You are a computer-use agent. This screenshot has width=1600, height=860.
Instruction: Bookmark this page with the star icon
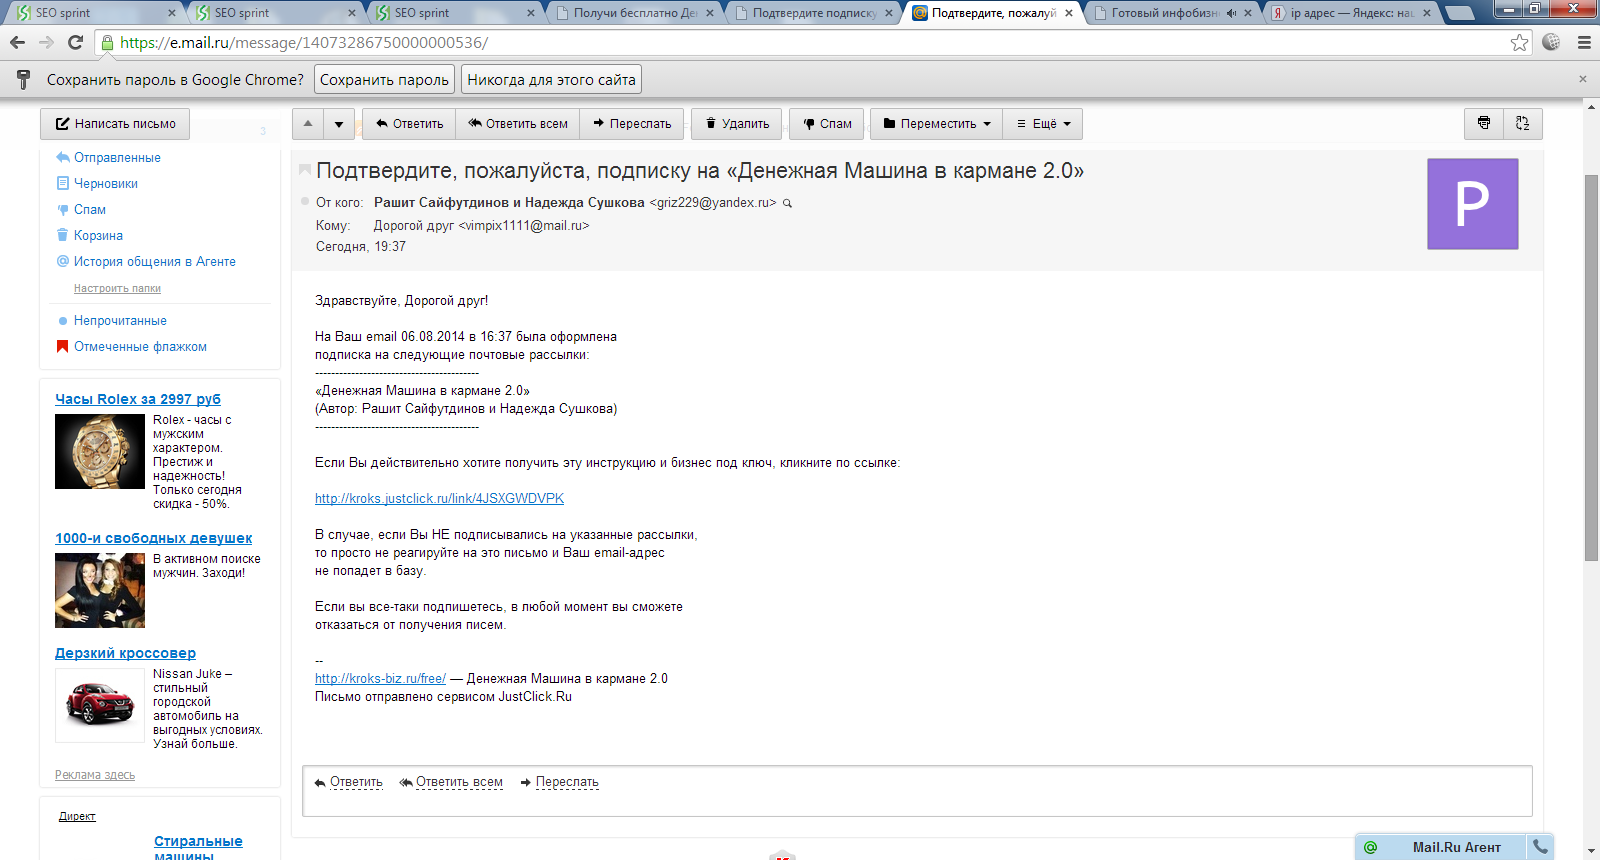(x=1520, y=42)
